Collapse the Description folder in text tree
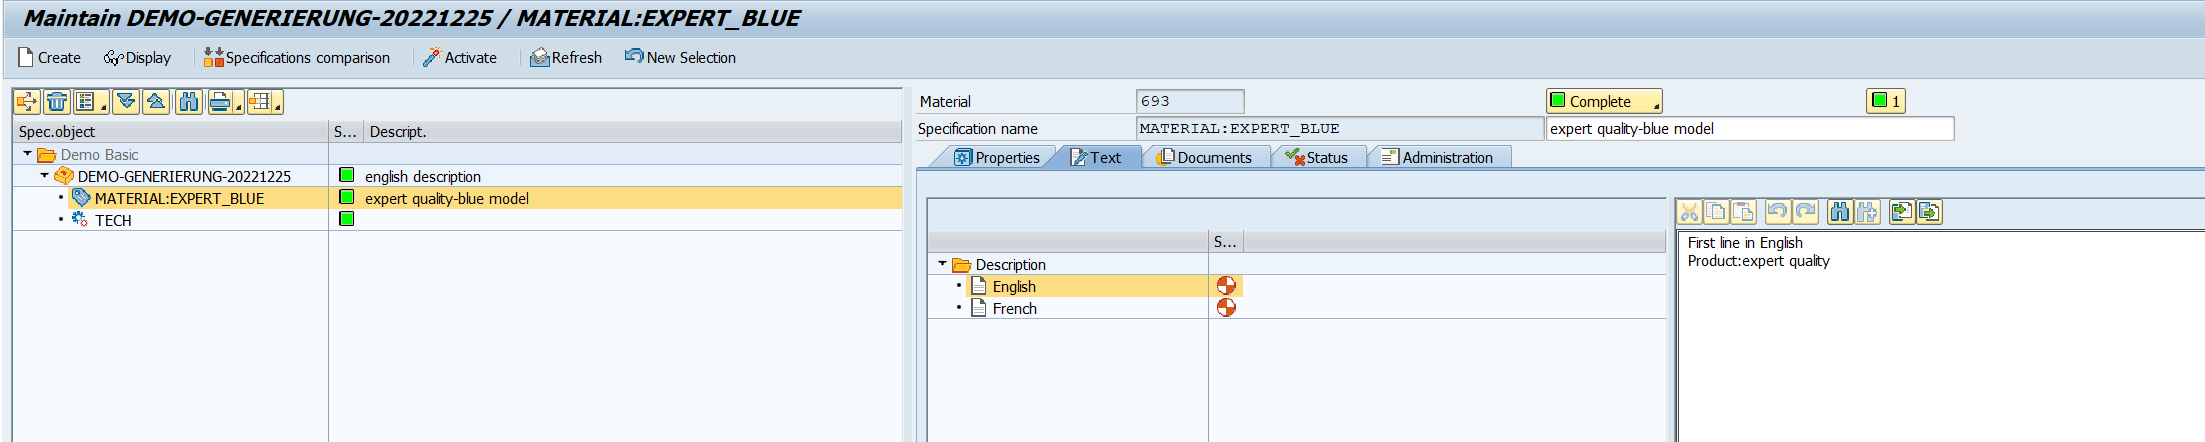 click(942, 264)
